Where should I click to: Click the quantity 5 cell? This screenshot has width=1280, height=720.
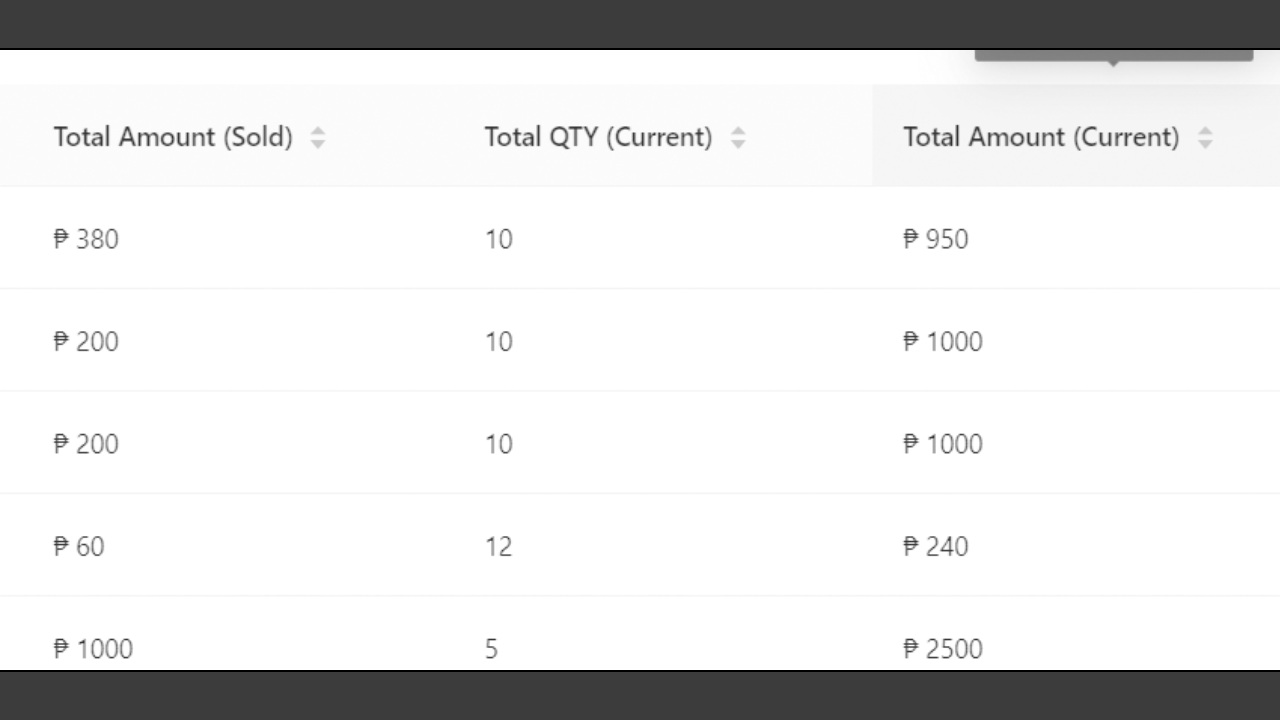[x=491, y=649]
